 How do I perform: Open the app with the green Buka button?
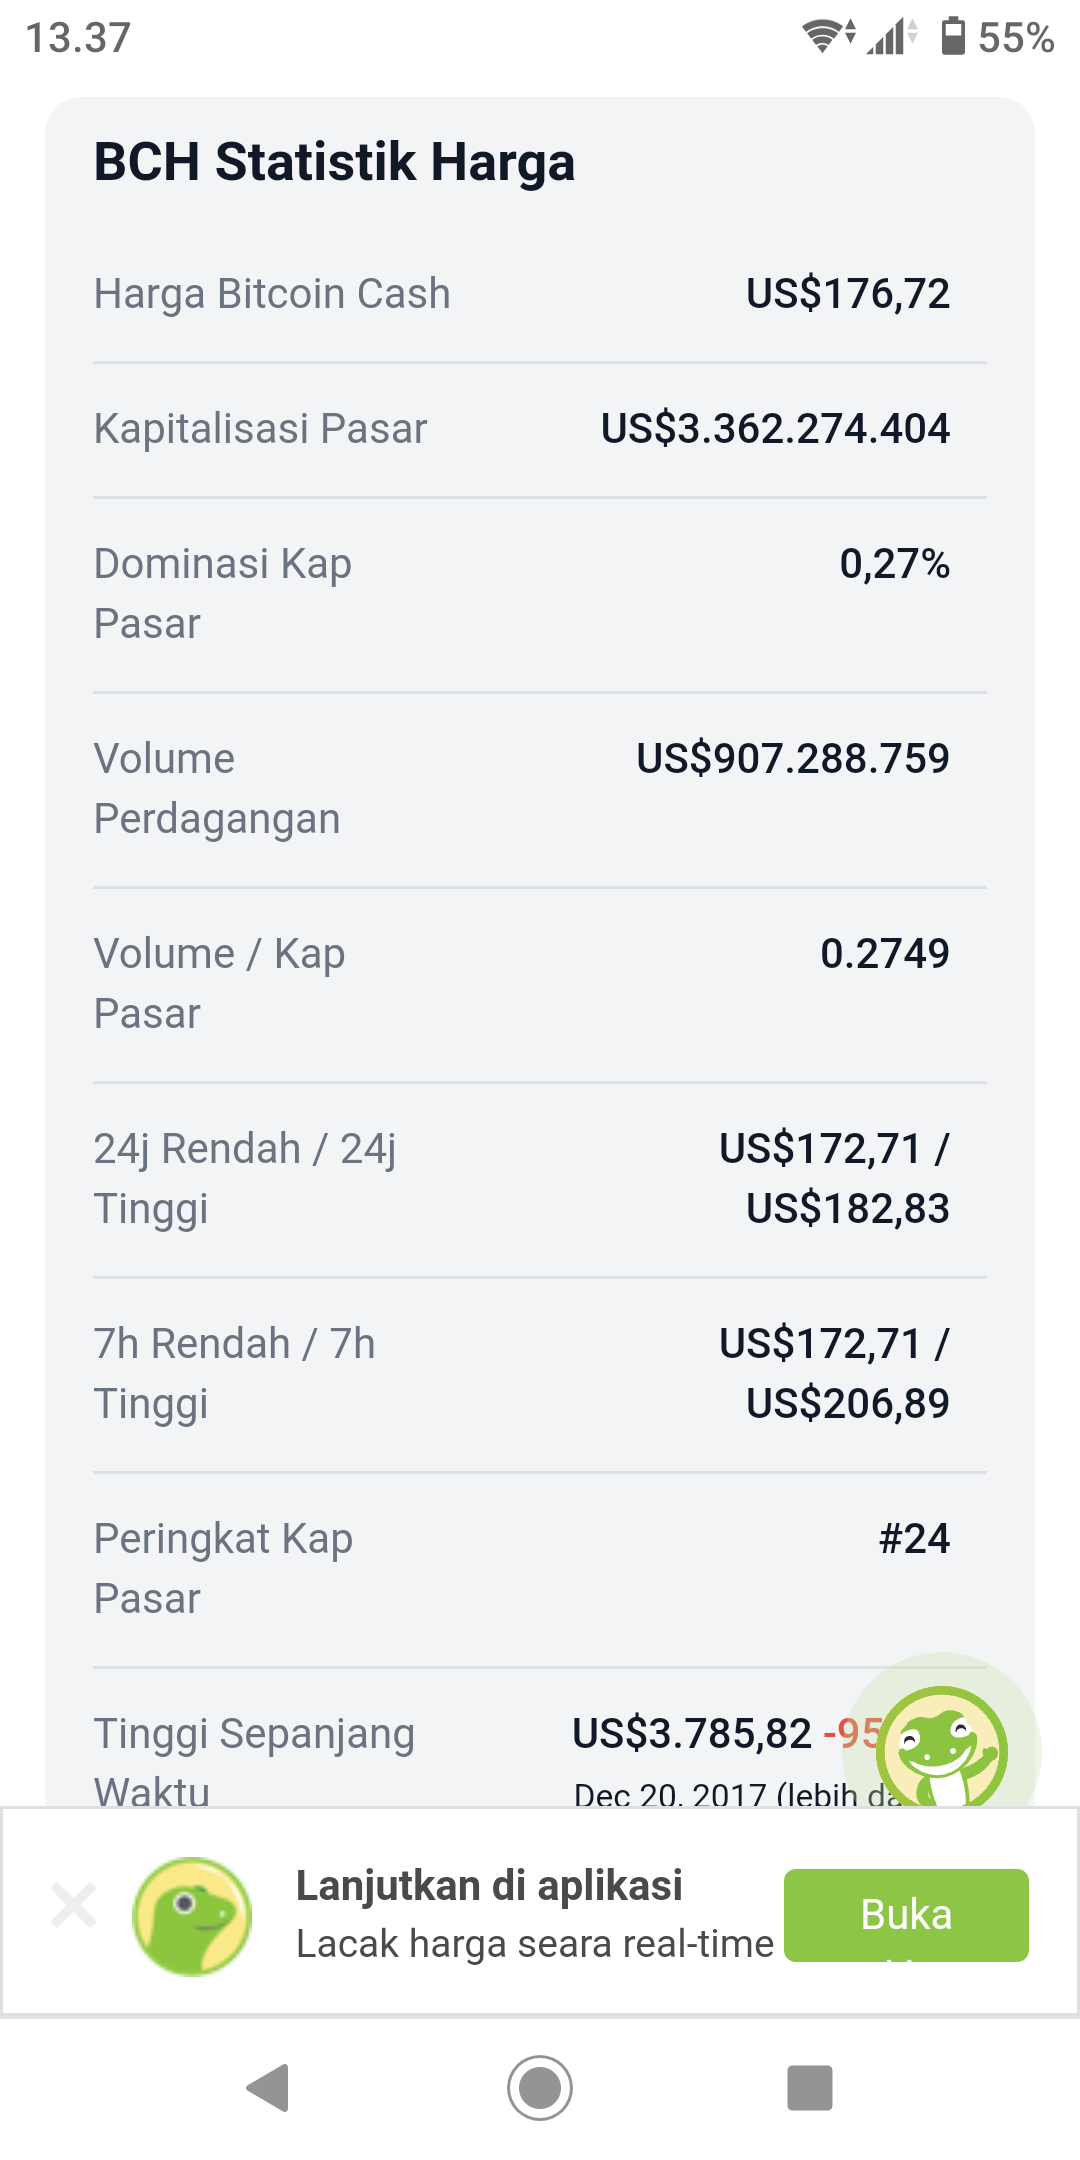point(906,1915)
